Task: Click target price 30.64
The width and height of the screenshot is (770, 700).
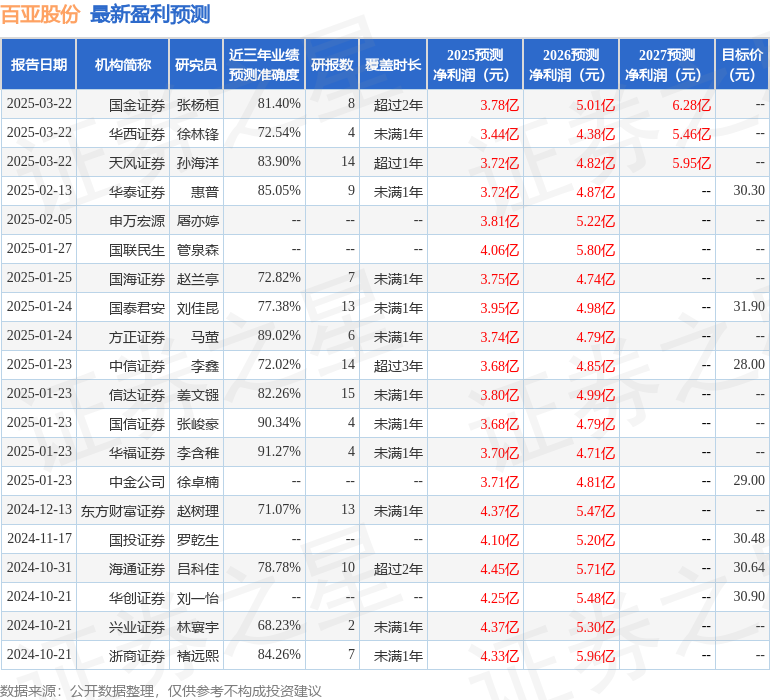Action: coord(749,567)
